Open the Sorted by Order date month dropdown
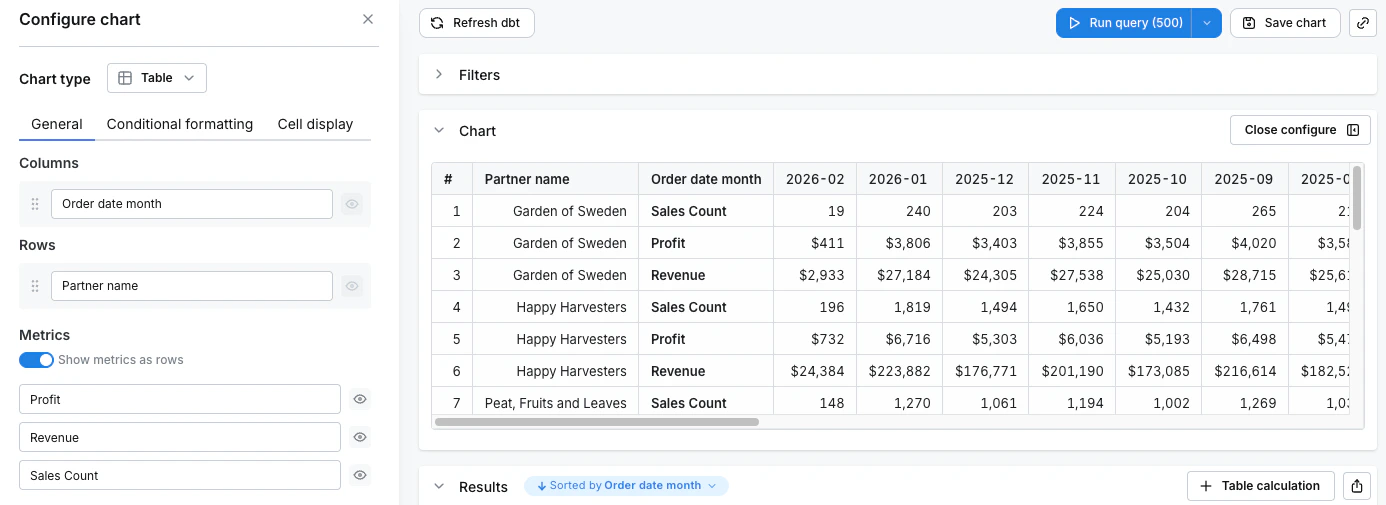Image resolution: width=1386 pixels, height=505 pixels. pos(626,486)
